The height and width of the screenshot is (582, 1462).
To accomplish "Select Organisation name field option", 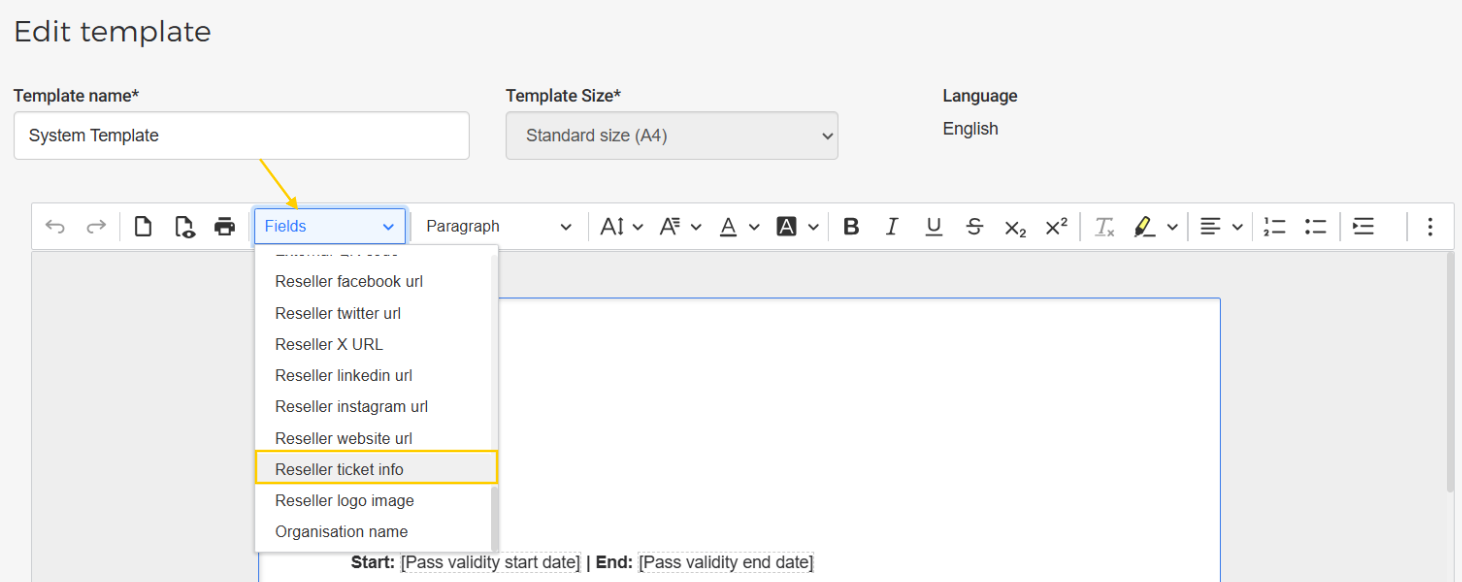I will pyautogui.click(x=341, y=532).
